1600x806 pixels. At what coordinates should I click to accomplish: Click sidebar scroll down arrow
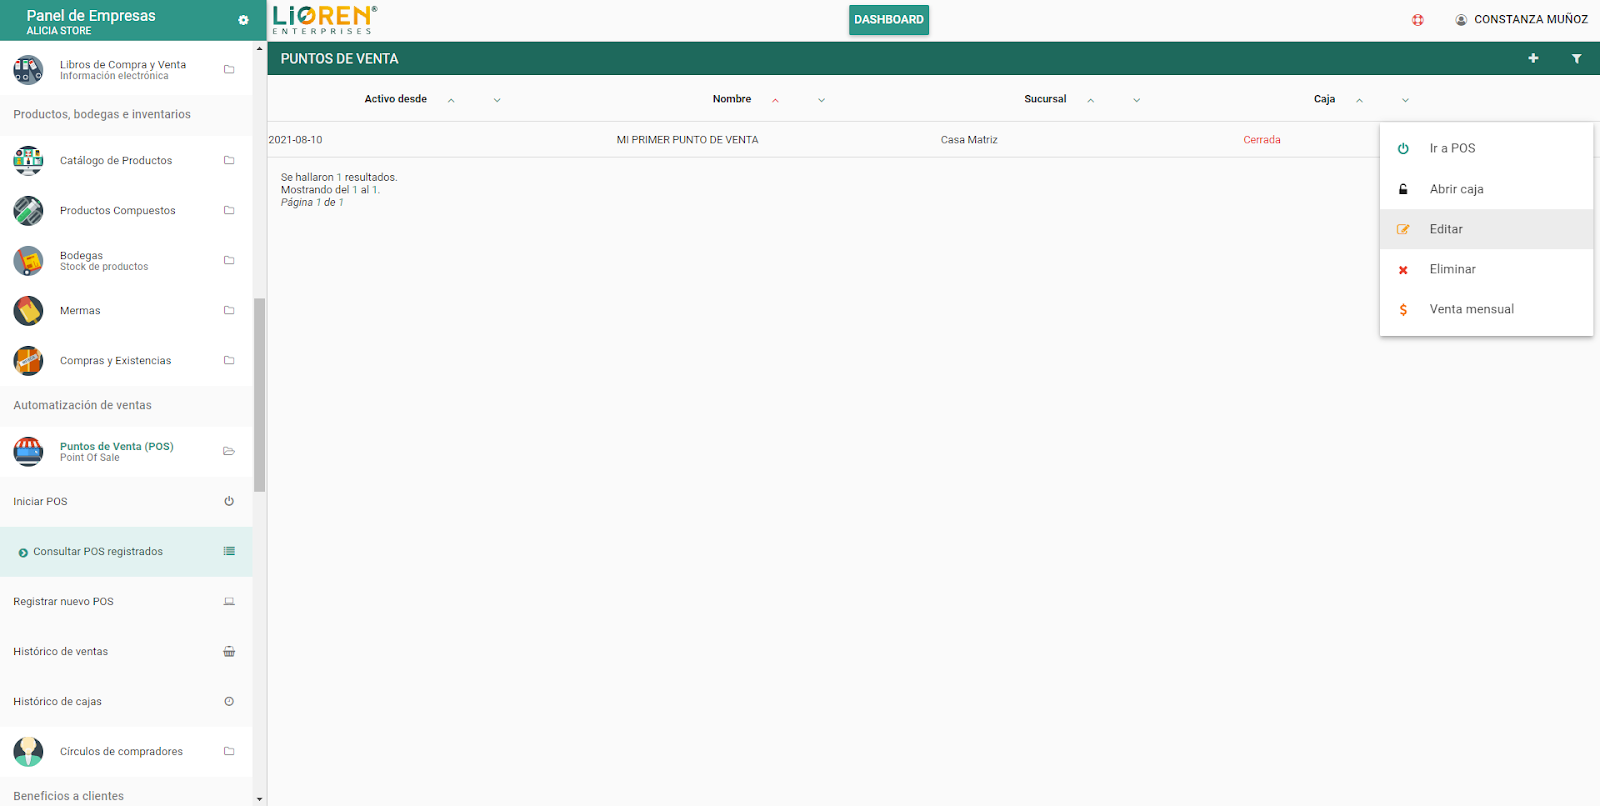coord(260,799)
